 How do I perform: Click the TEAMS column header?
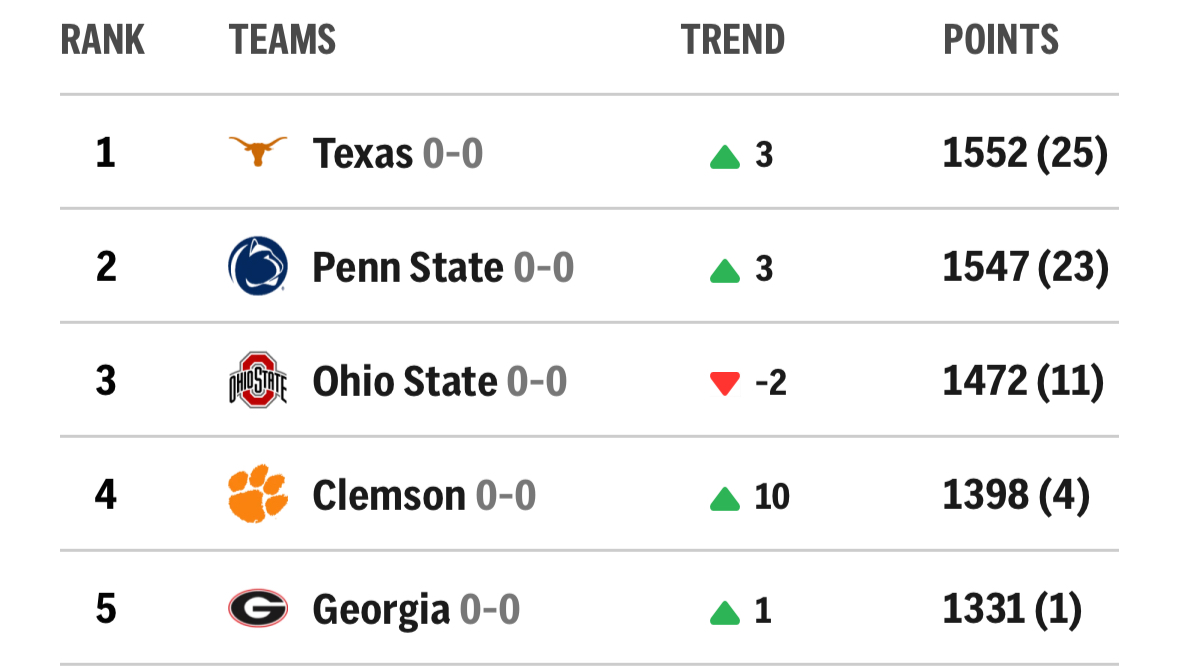pos(282,40)
